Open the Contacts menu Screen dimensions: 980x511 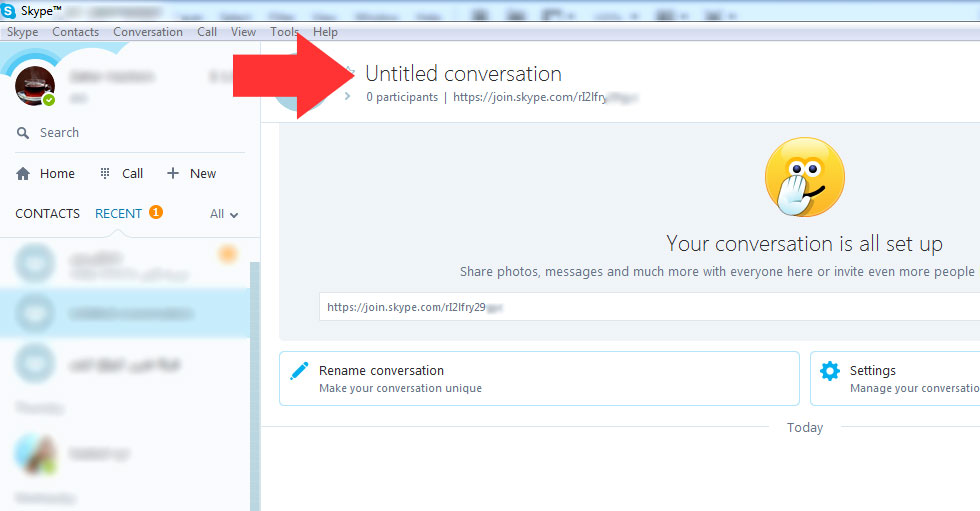tap(76, 32)
